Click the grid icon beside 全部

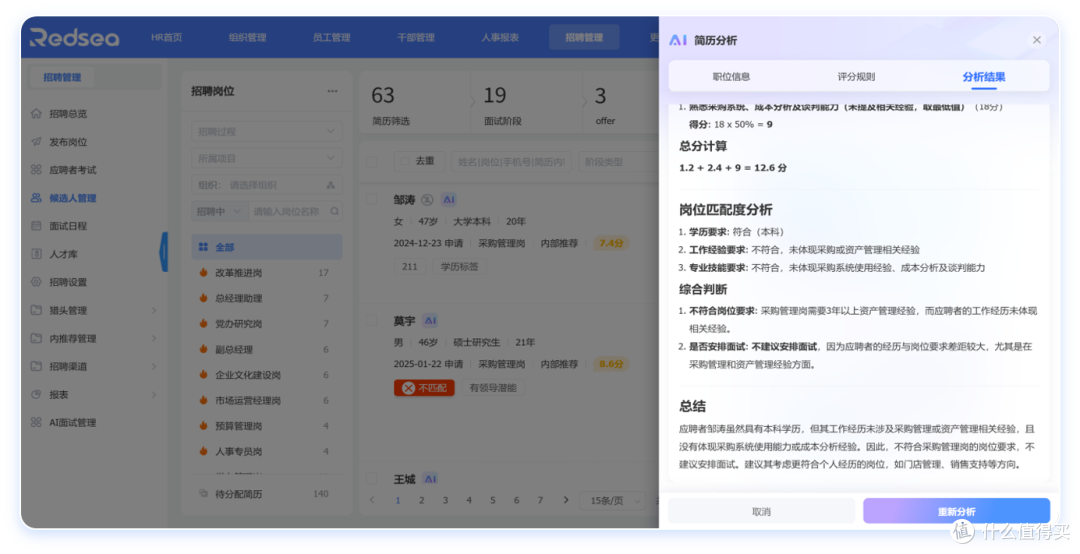[x=203, y=247]
